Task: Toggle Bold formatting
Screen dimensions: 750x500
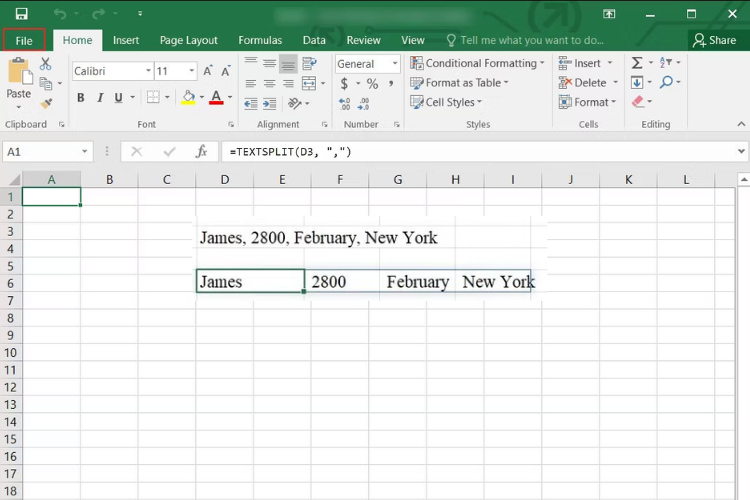Action: point(80,98)
